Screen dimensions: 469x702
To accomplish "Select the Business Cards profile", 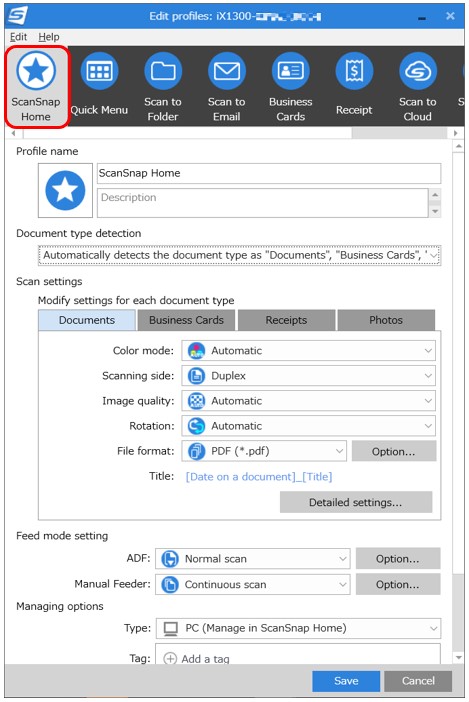I will 290,87.
